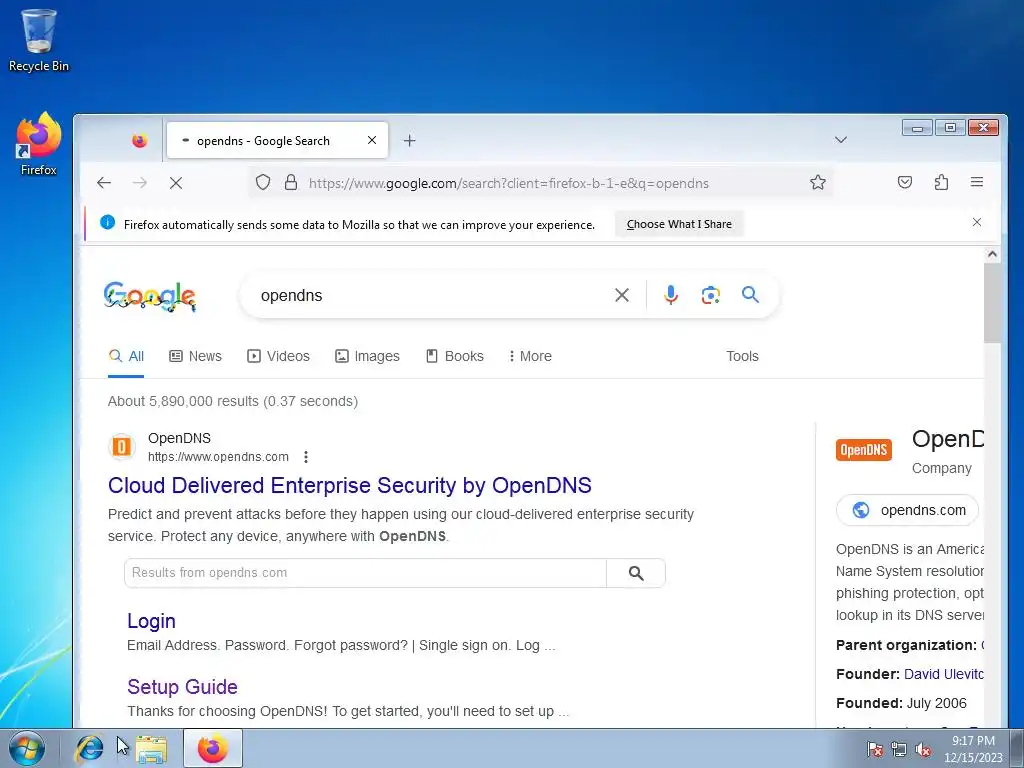
Task: Open https://www.opendns.com result URL
Action: (218, 456)
